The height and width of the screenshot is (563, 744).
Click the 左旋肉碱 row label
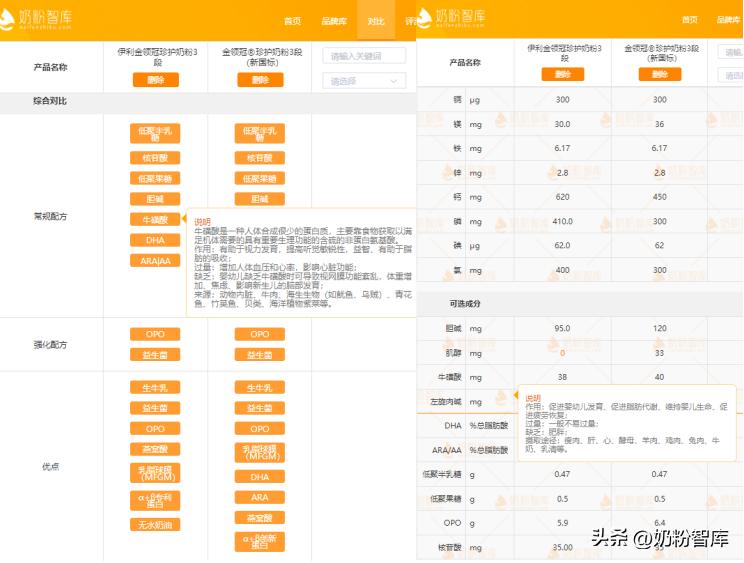(446, 402)
